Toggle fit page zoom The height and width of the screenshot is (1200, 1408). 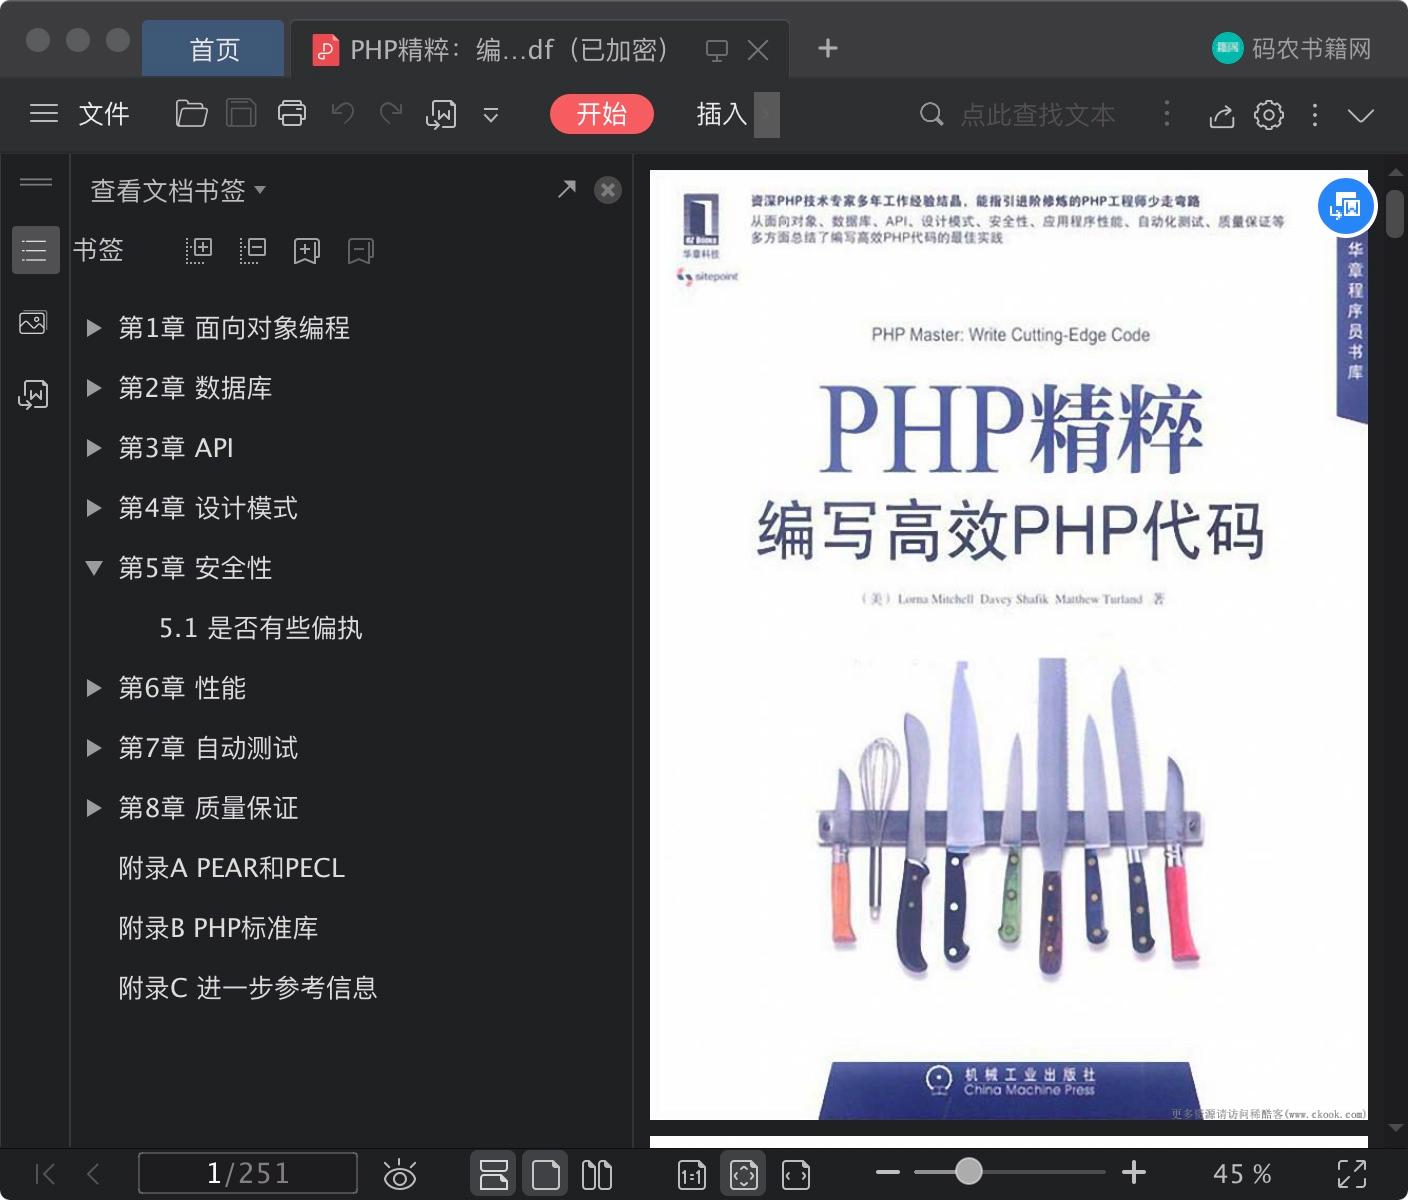[x=743, y=1174]
